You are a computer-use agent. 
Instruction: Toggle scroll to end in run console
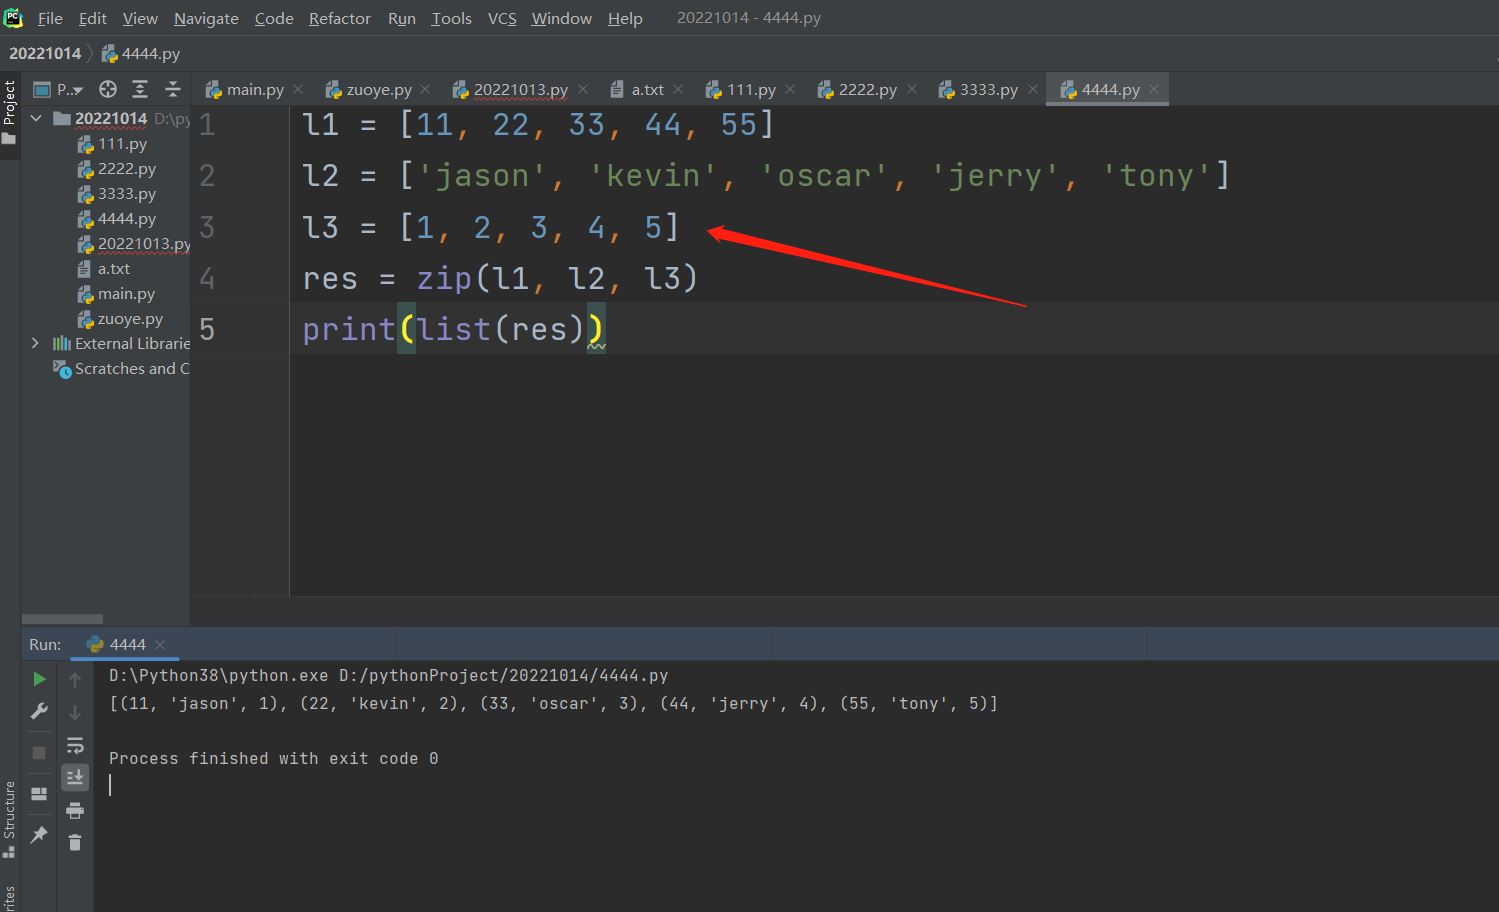pyautogui.click(x=75, y=778)
